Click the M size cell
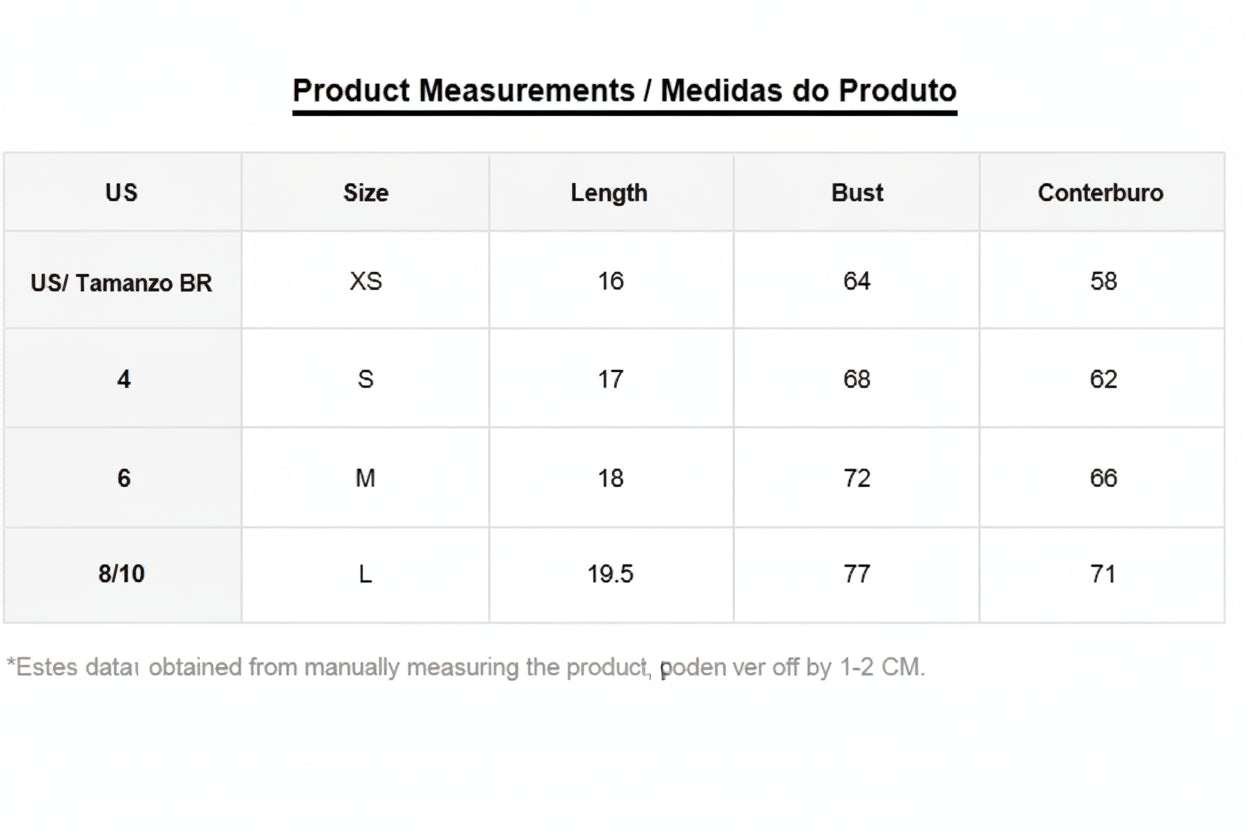Viewport: 1248px width, 832px height. pos(365,478)
